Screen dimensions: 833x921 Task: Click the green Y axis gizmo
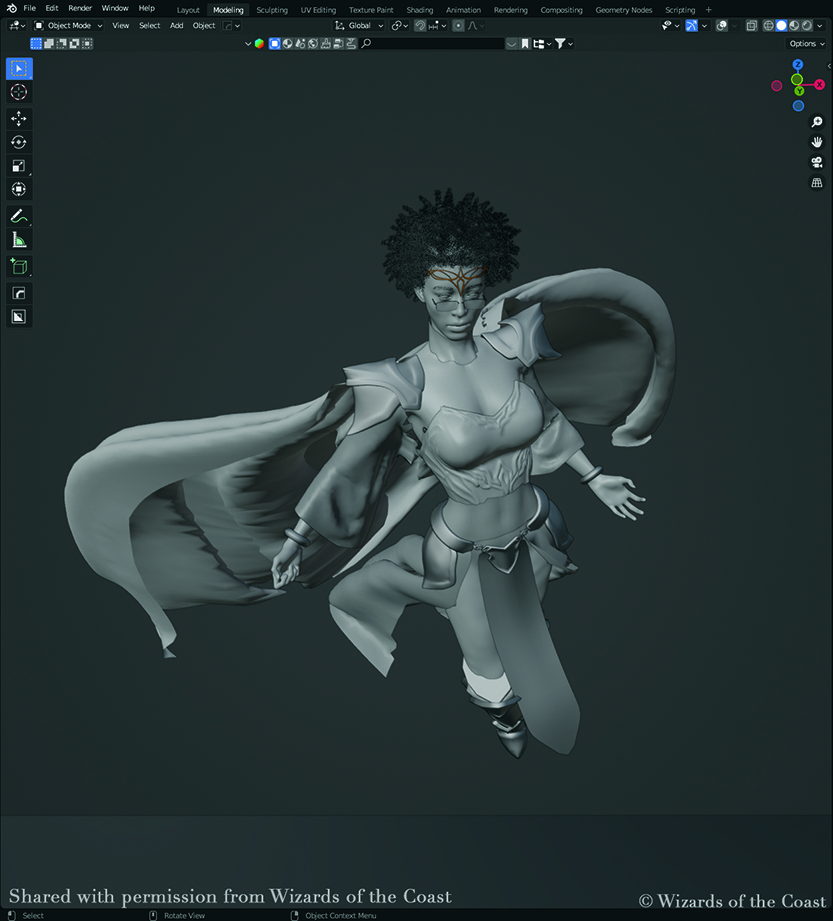pos(799,91)
